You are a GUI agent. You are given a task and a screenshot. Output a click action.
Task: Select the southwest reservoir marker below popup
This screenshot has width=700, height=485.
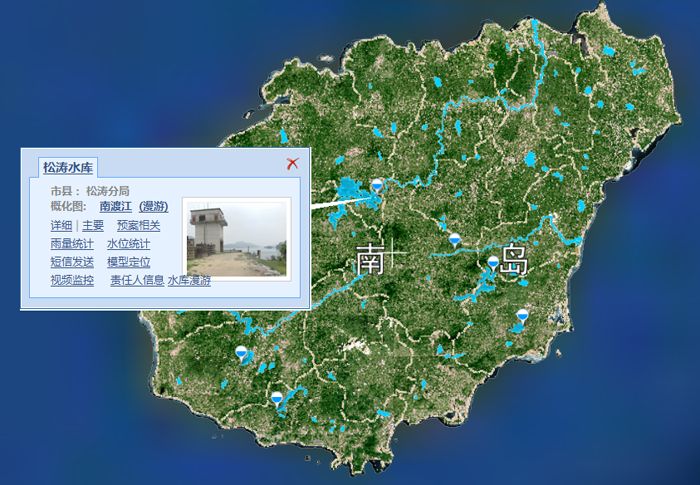pos(241,353)
